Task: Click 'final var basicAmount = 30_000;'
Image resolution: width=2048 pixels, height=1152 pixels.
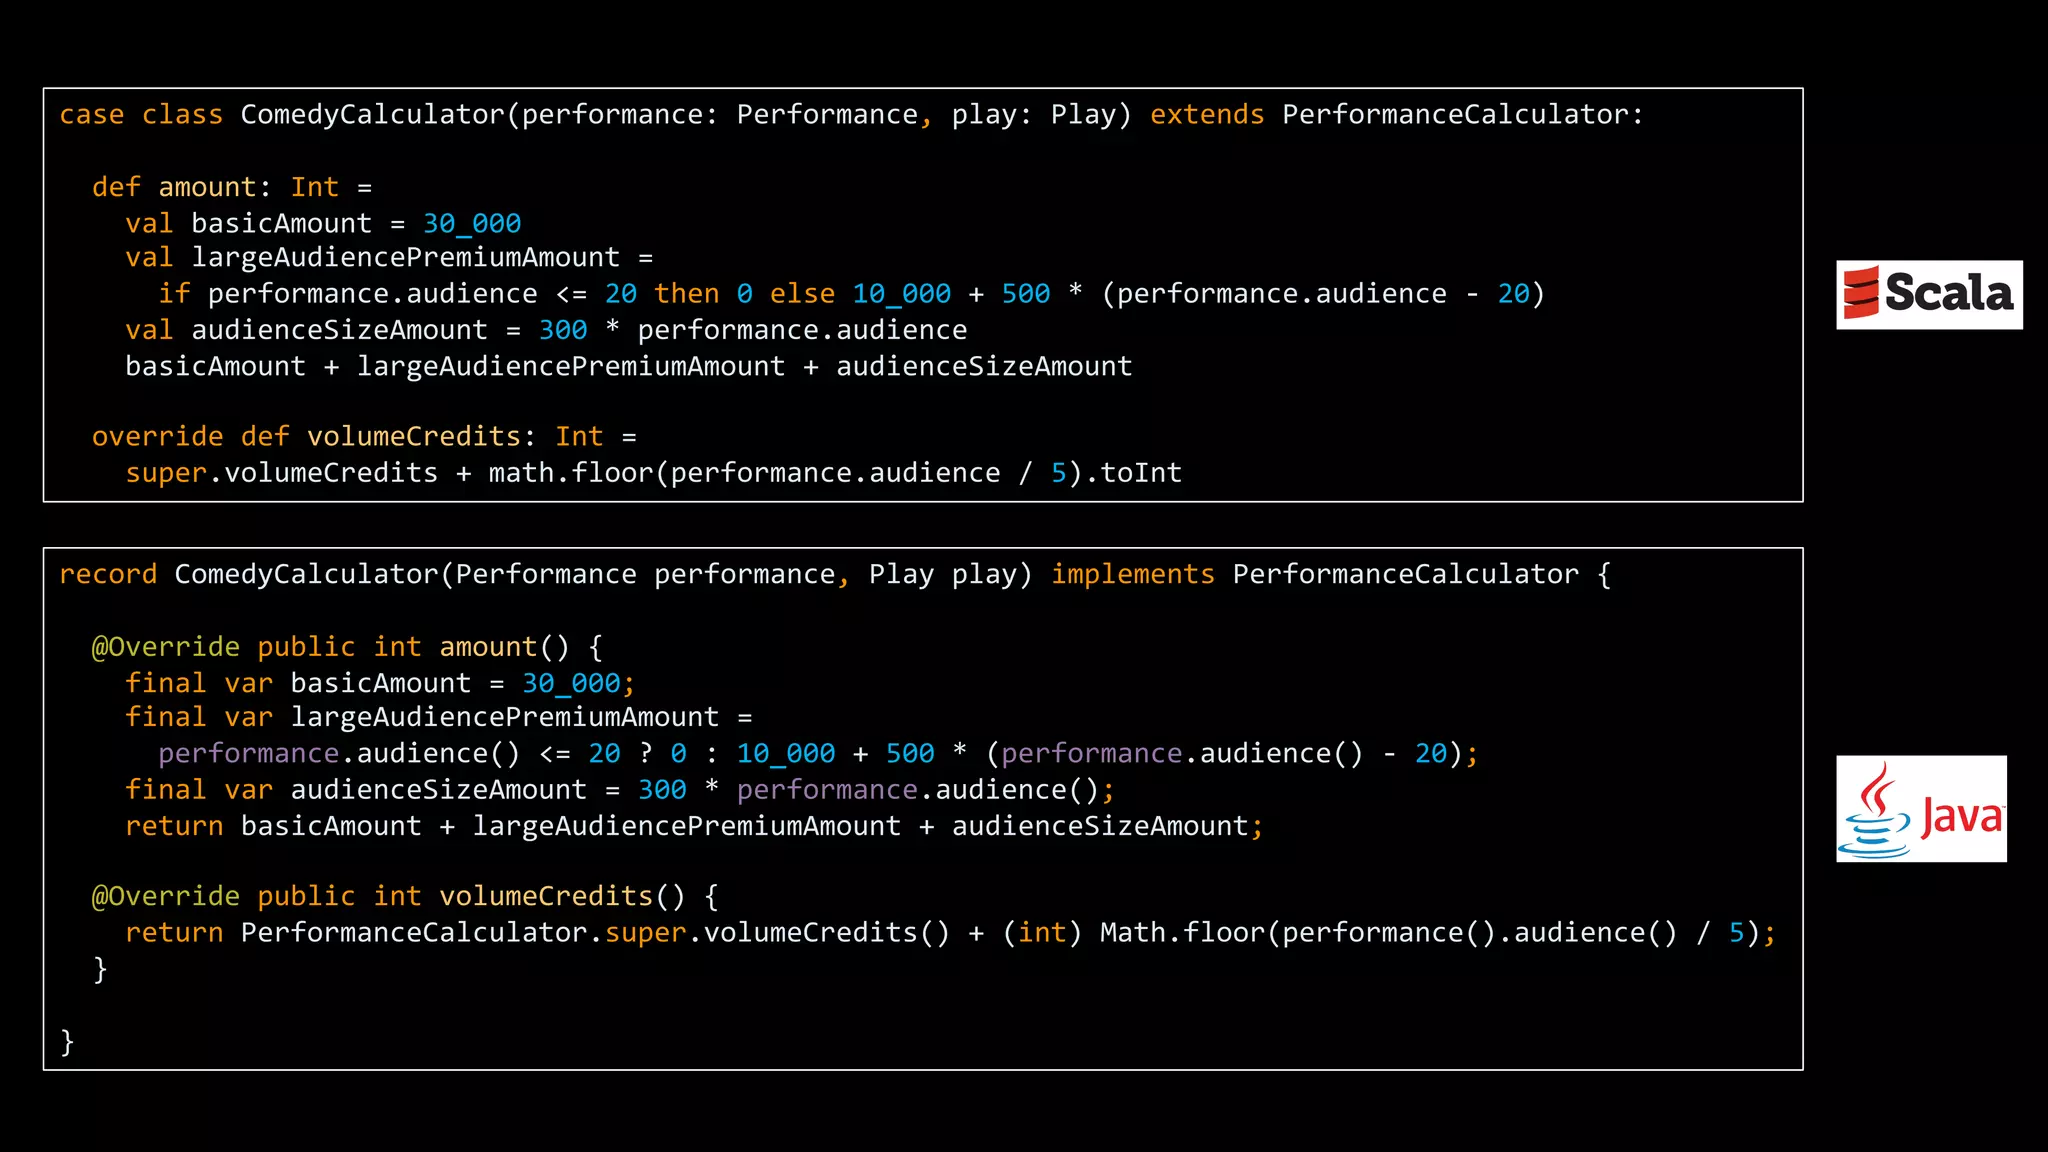Action: (x=380, y=683)
